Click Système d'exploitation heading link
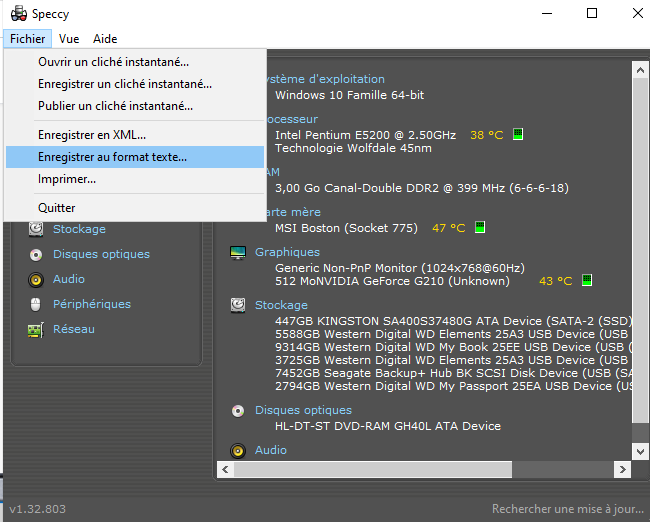 pos(326,79)
